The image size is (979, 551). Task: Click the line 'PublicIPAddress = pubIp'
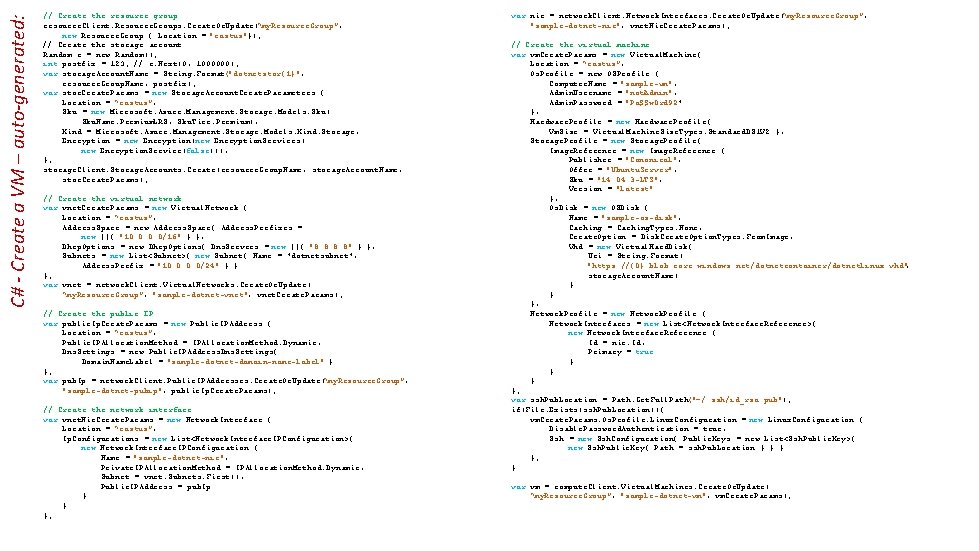(155, 487)
